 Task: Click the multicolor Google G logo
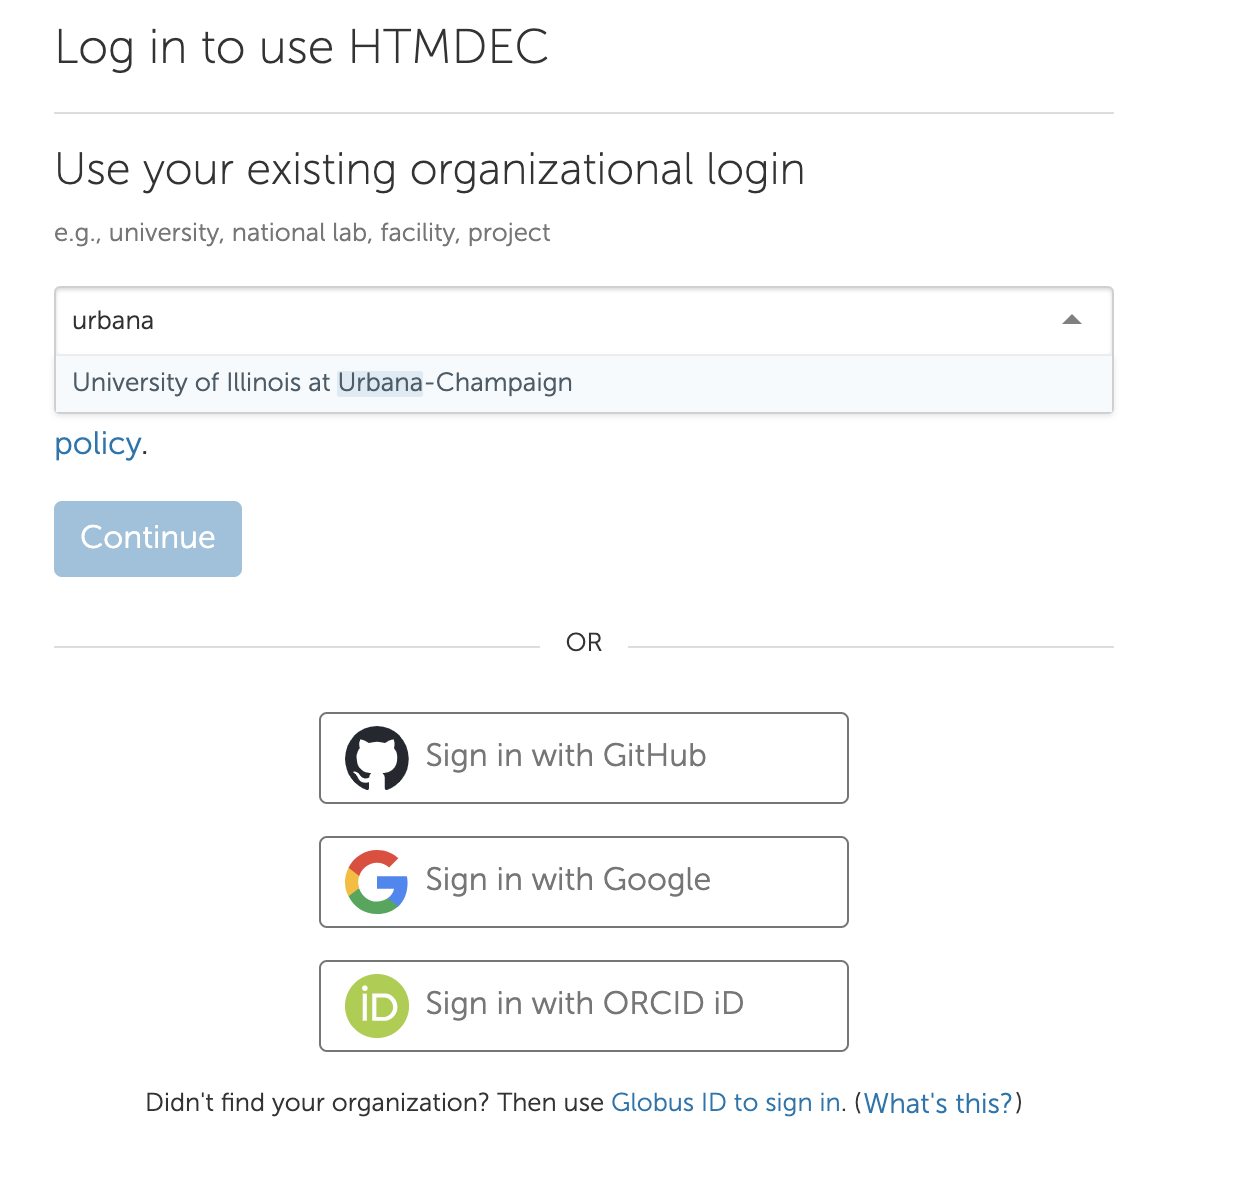coord(377,882)
